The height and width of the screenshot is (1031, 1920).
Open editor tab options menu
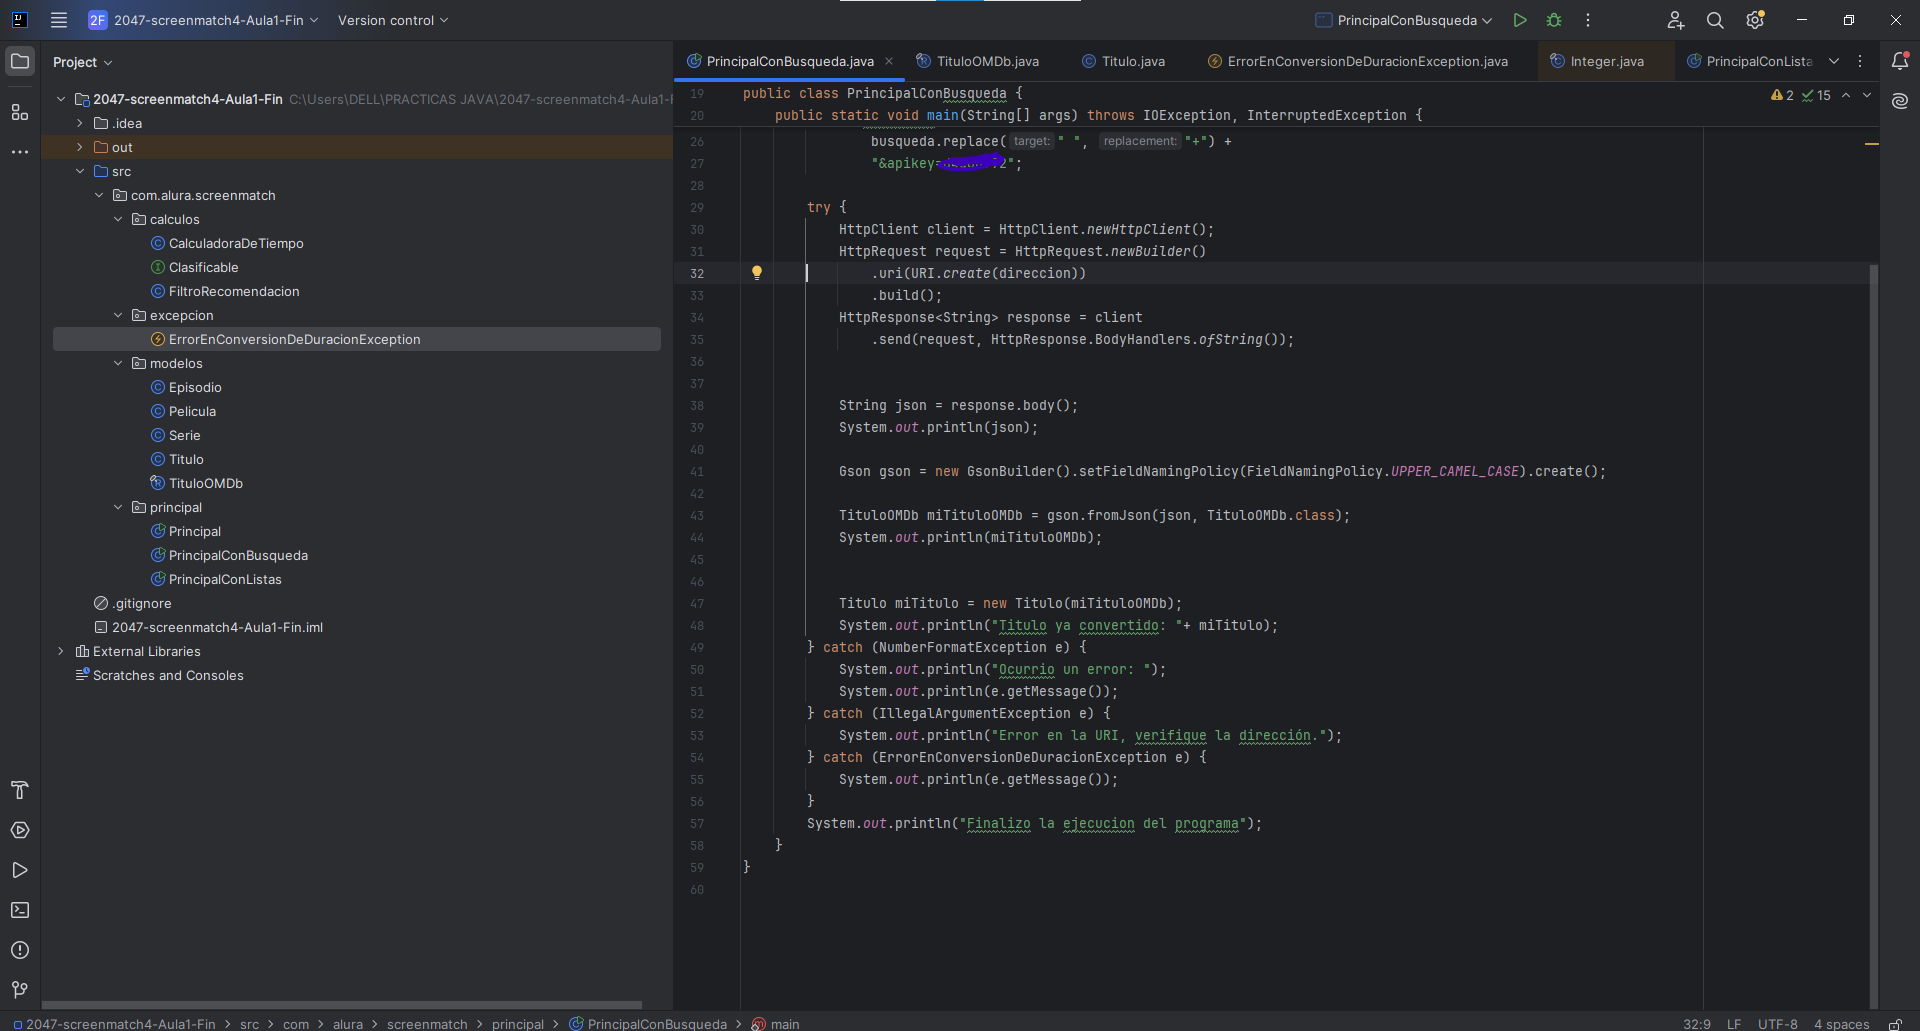click(1860, 61)
